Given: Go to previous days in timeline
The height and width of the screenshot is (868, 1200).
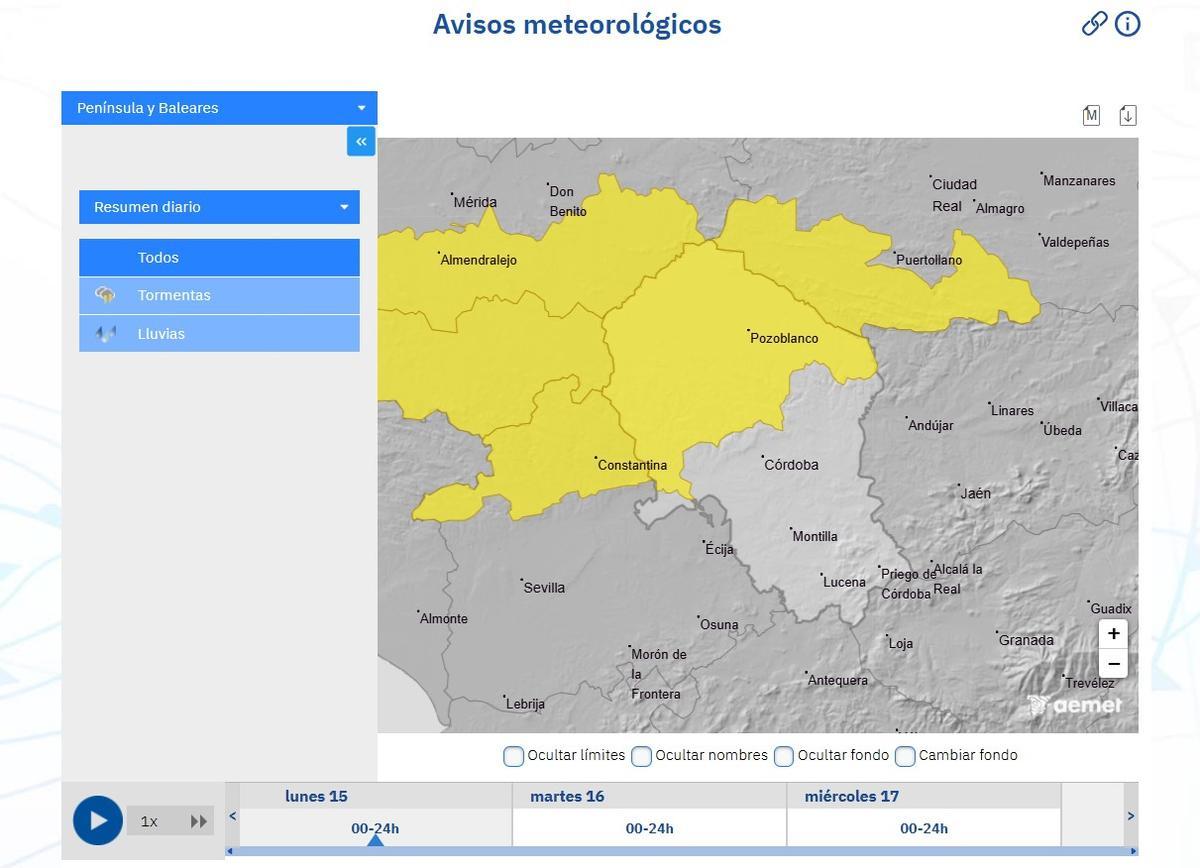Looking at the screenshot, I should point(233,816).
